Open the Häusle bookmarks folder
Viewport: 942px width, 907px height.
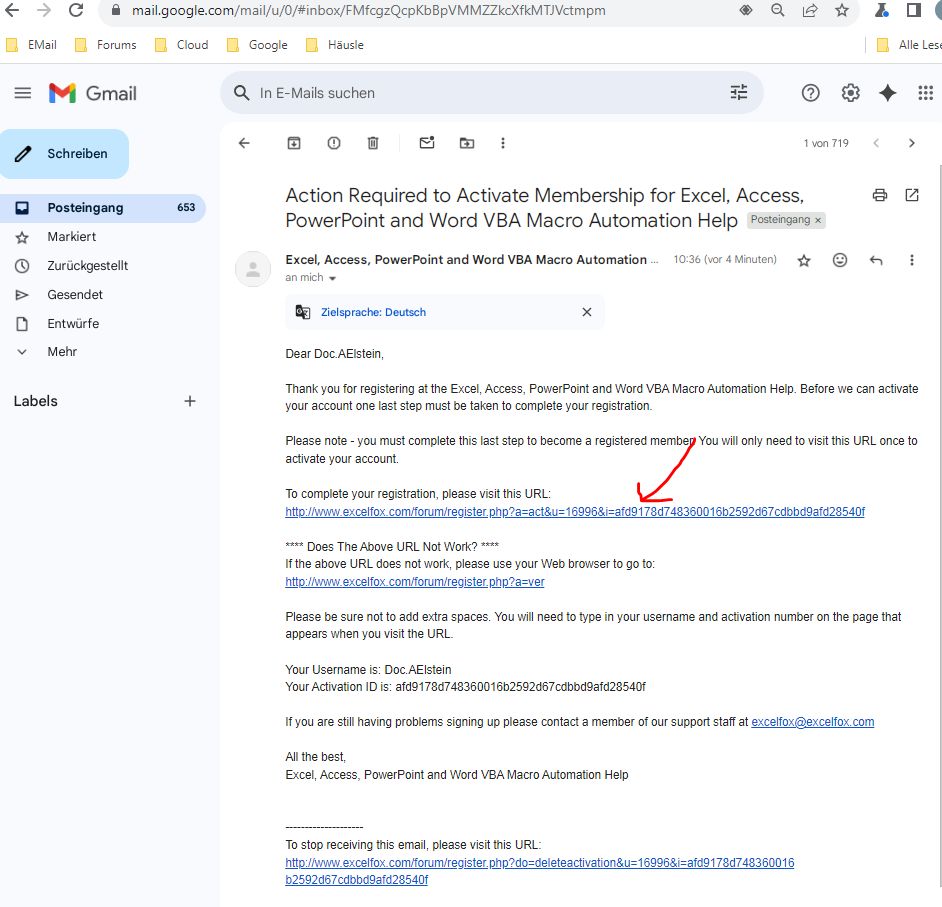(335, 45)
